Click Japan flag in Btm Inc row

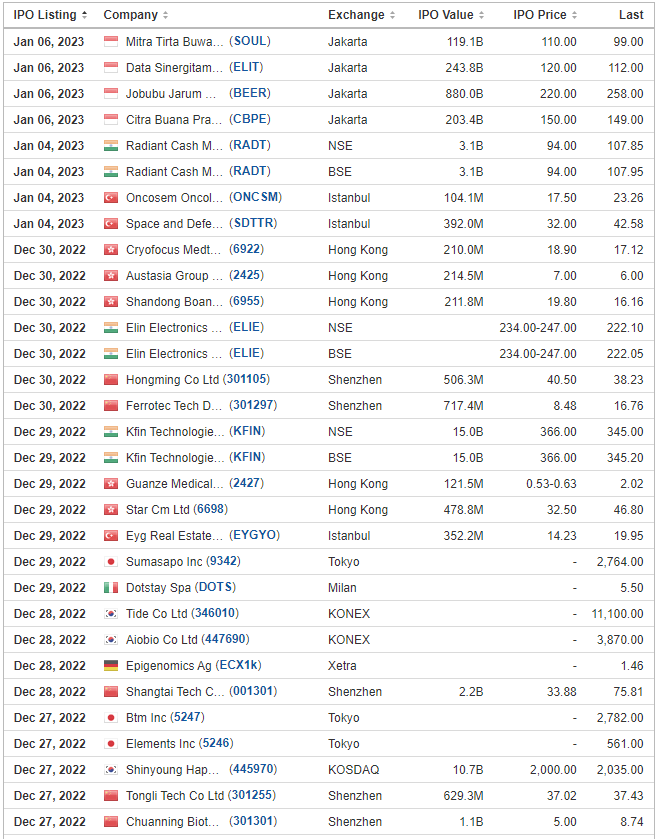click(x=111, y=718)
